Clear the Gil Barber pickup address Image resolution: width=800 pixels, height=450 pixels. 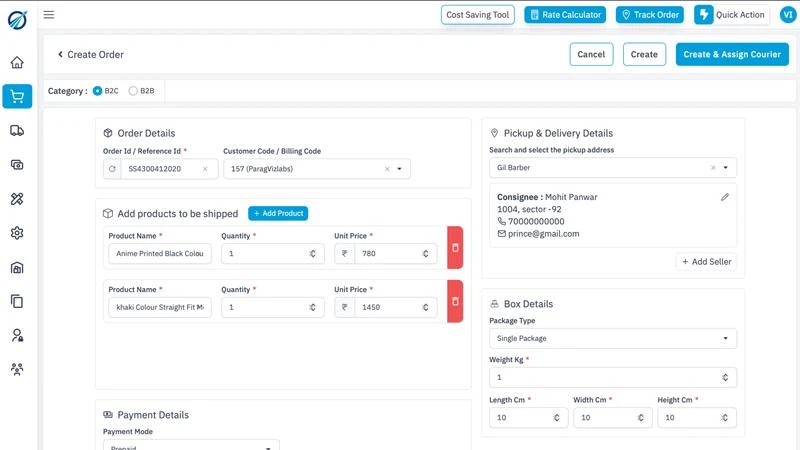tap(713, 168)
